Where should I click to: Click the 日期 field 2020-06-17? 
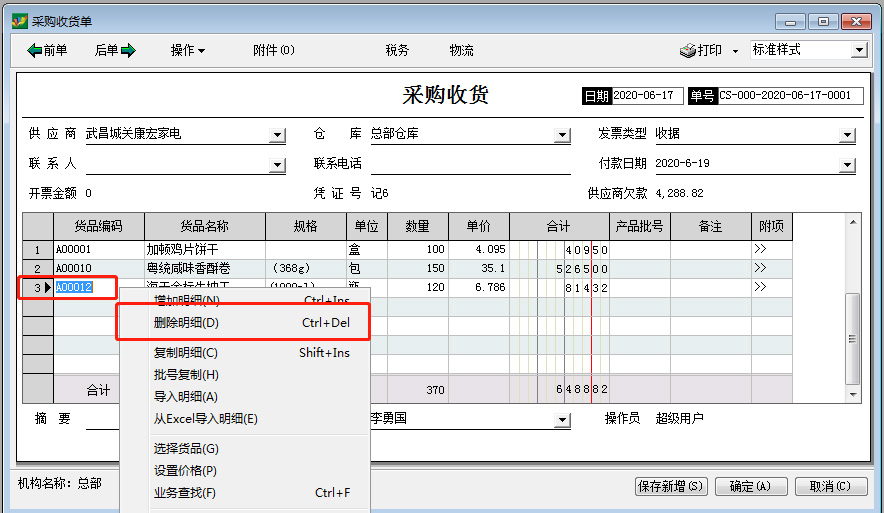(x=647, y=95)
